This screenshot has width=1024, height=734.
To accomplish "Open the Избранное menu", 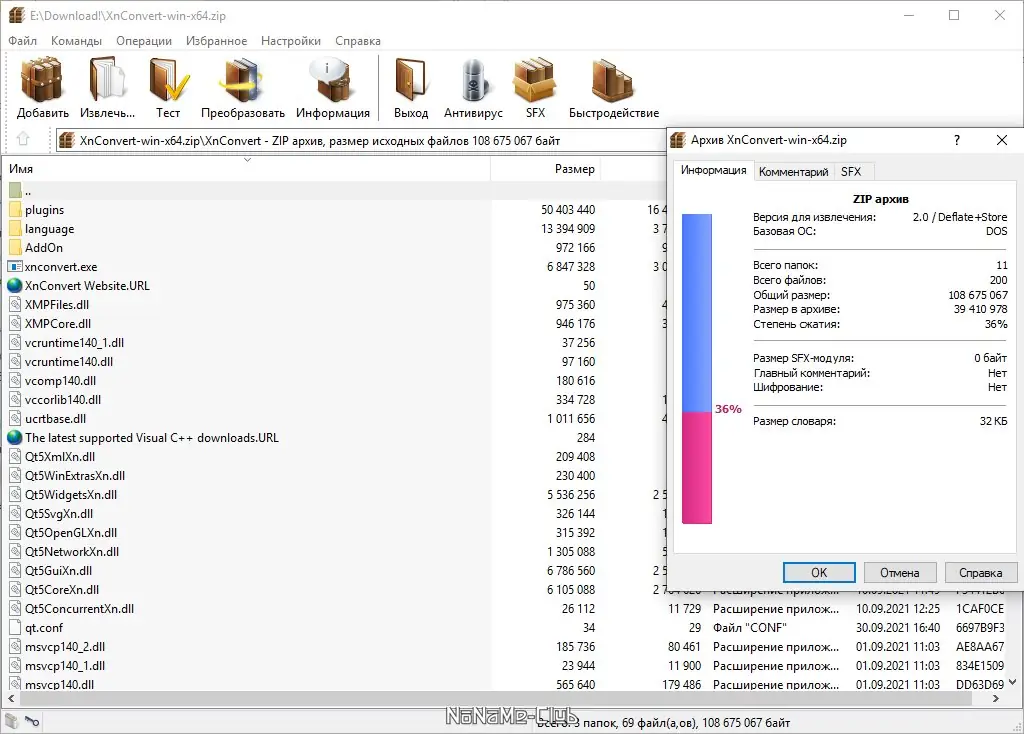I will (x=216, y=40).
